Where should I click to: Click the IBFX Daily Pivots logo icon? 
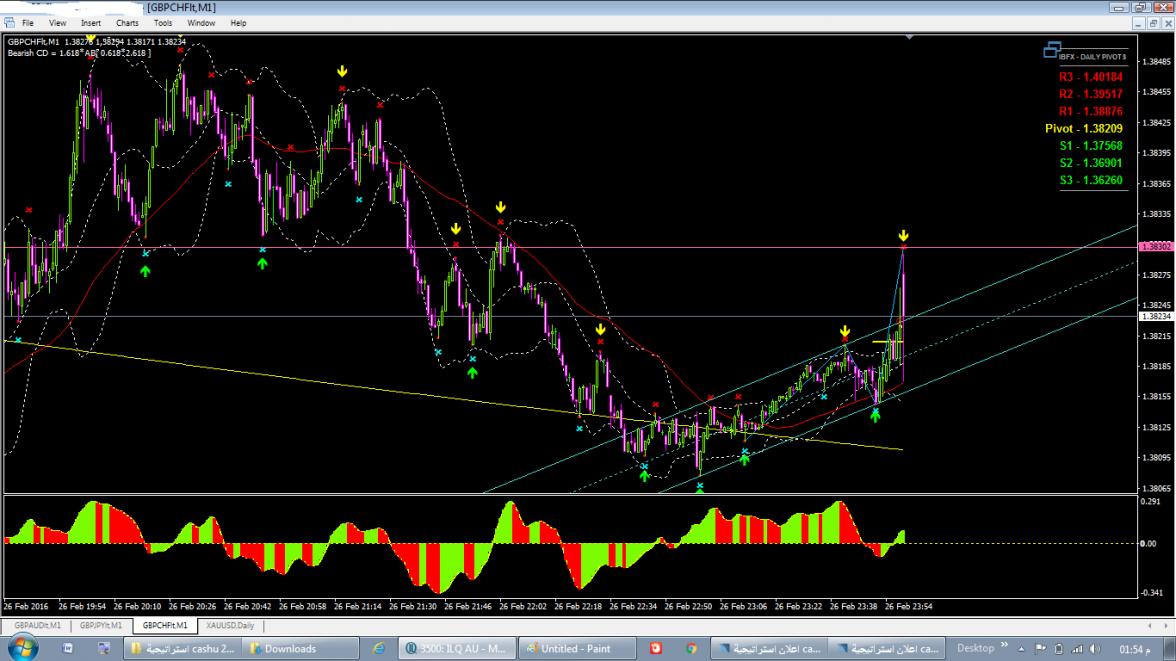click(1051, 49)
